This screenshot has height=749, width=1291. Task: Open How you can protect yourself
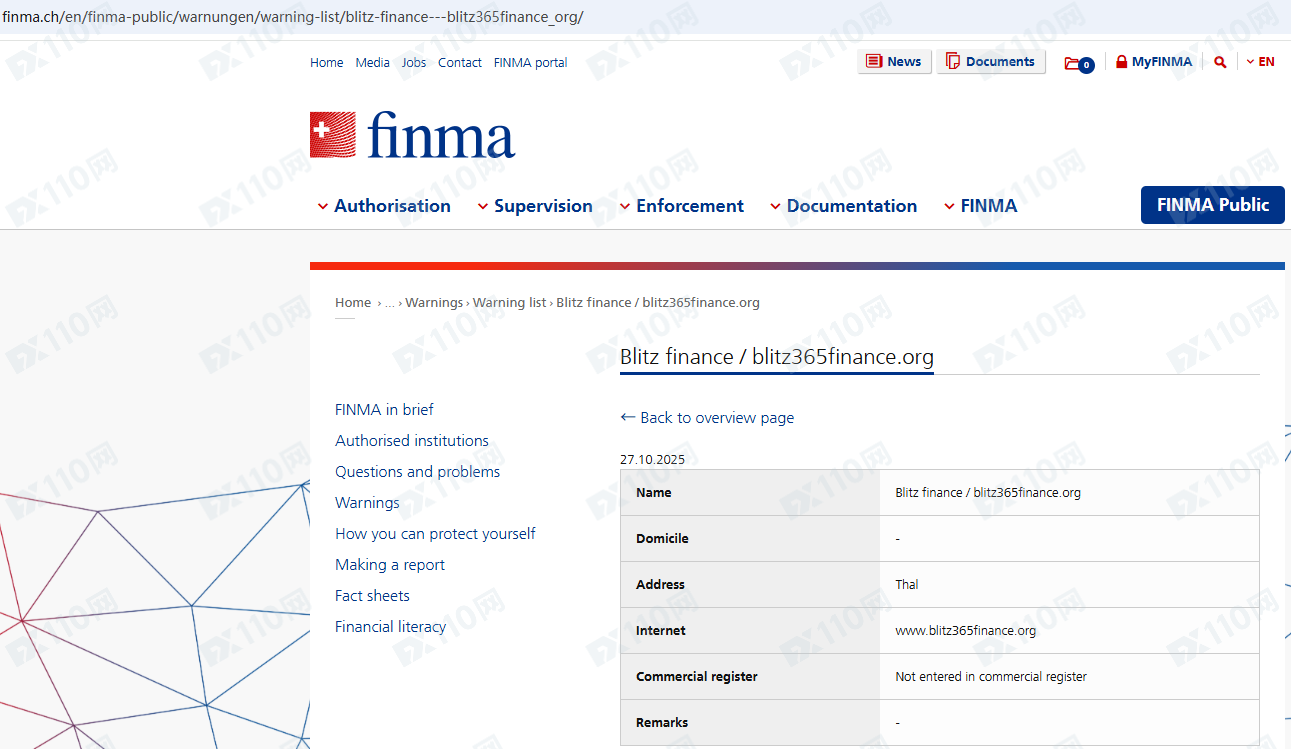tap(435, 534)
